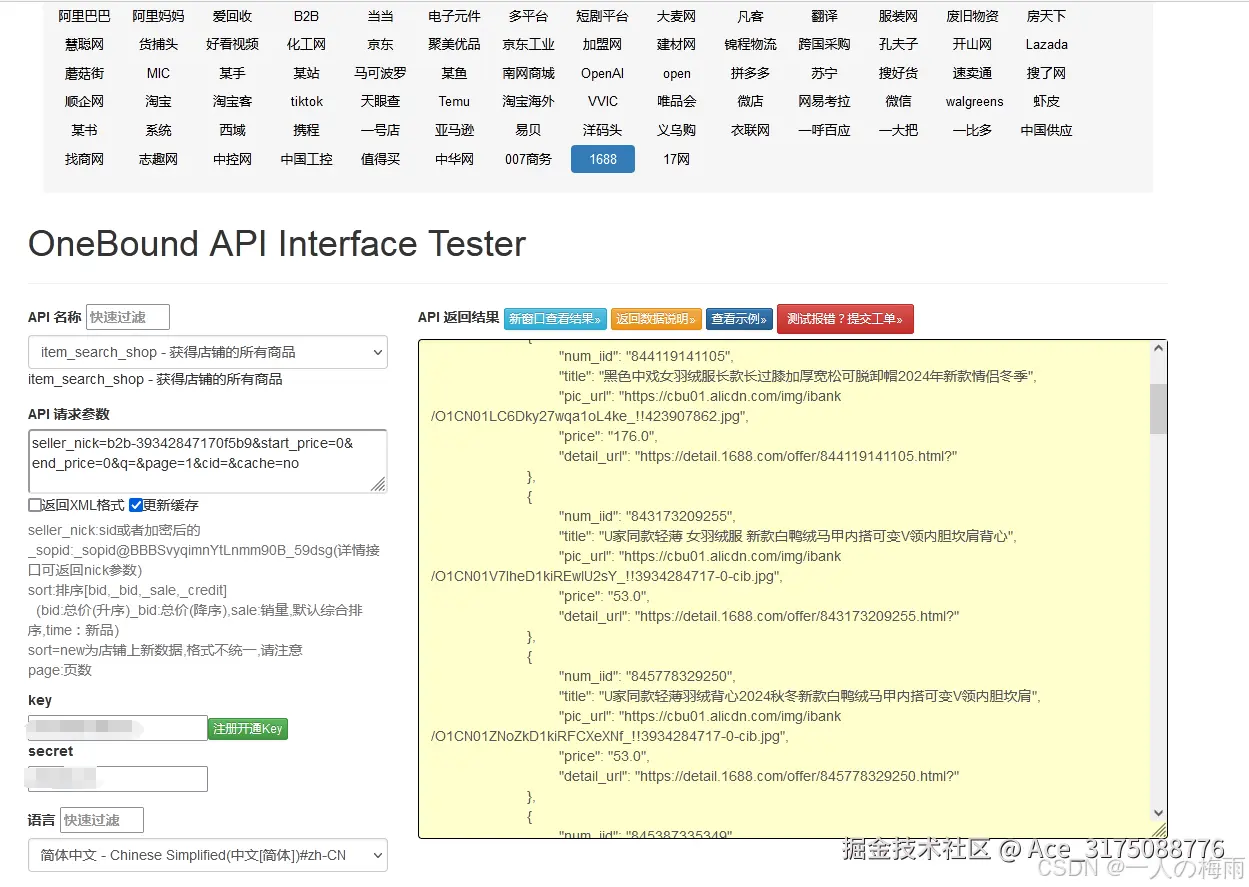1249x887 pixels.
Task: Click detail_url for offer 844119141105
Action: (759, 456)
